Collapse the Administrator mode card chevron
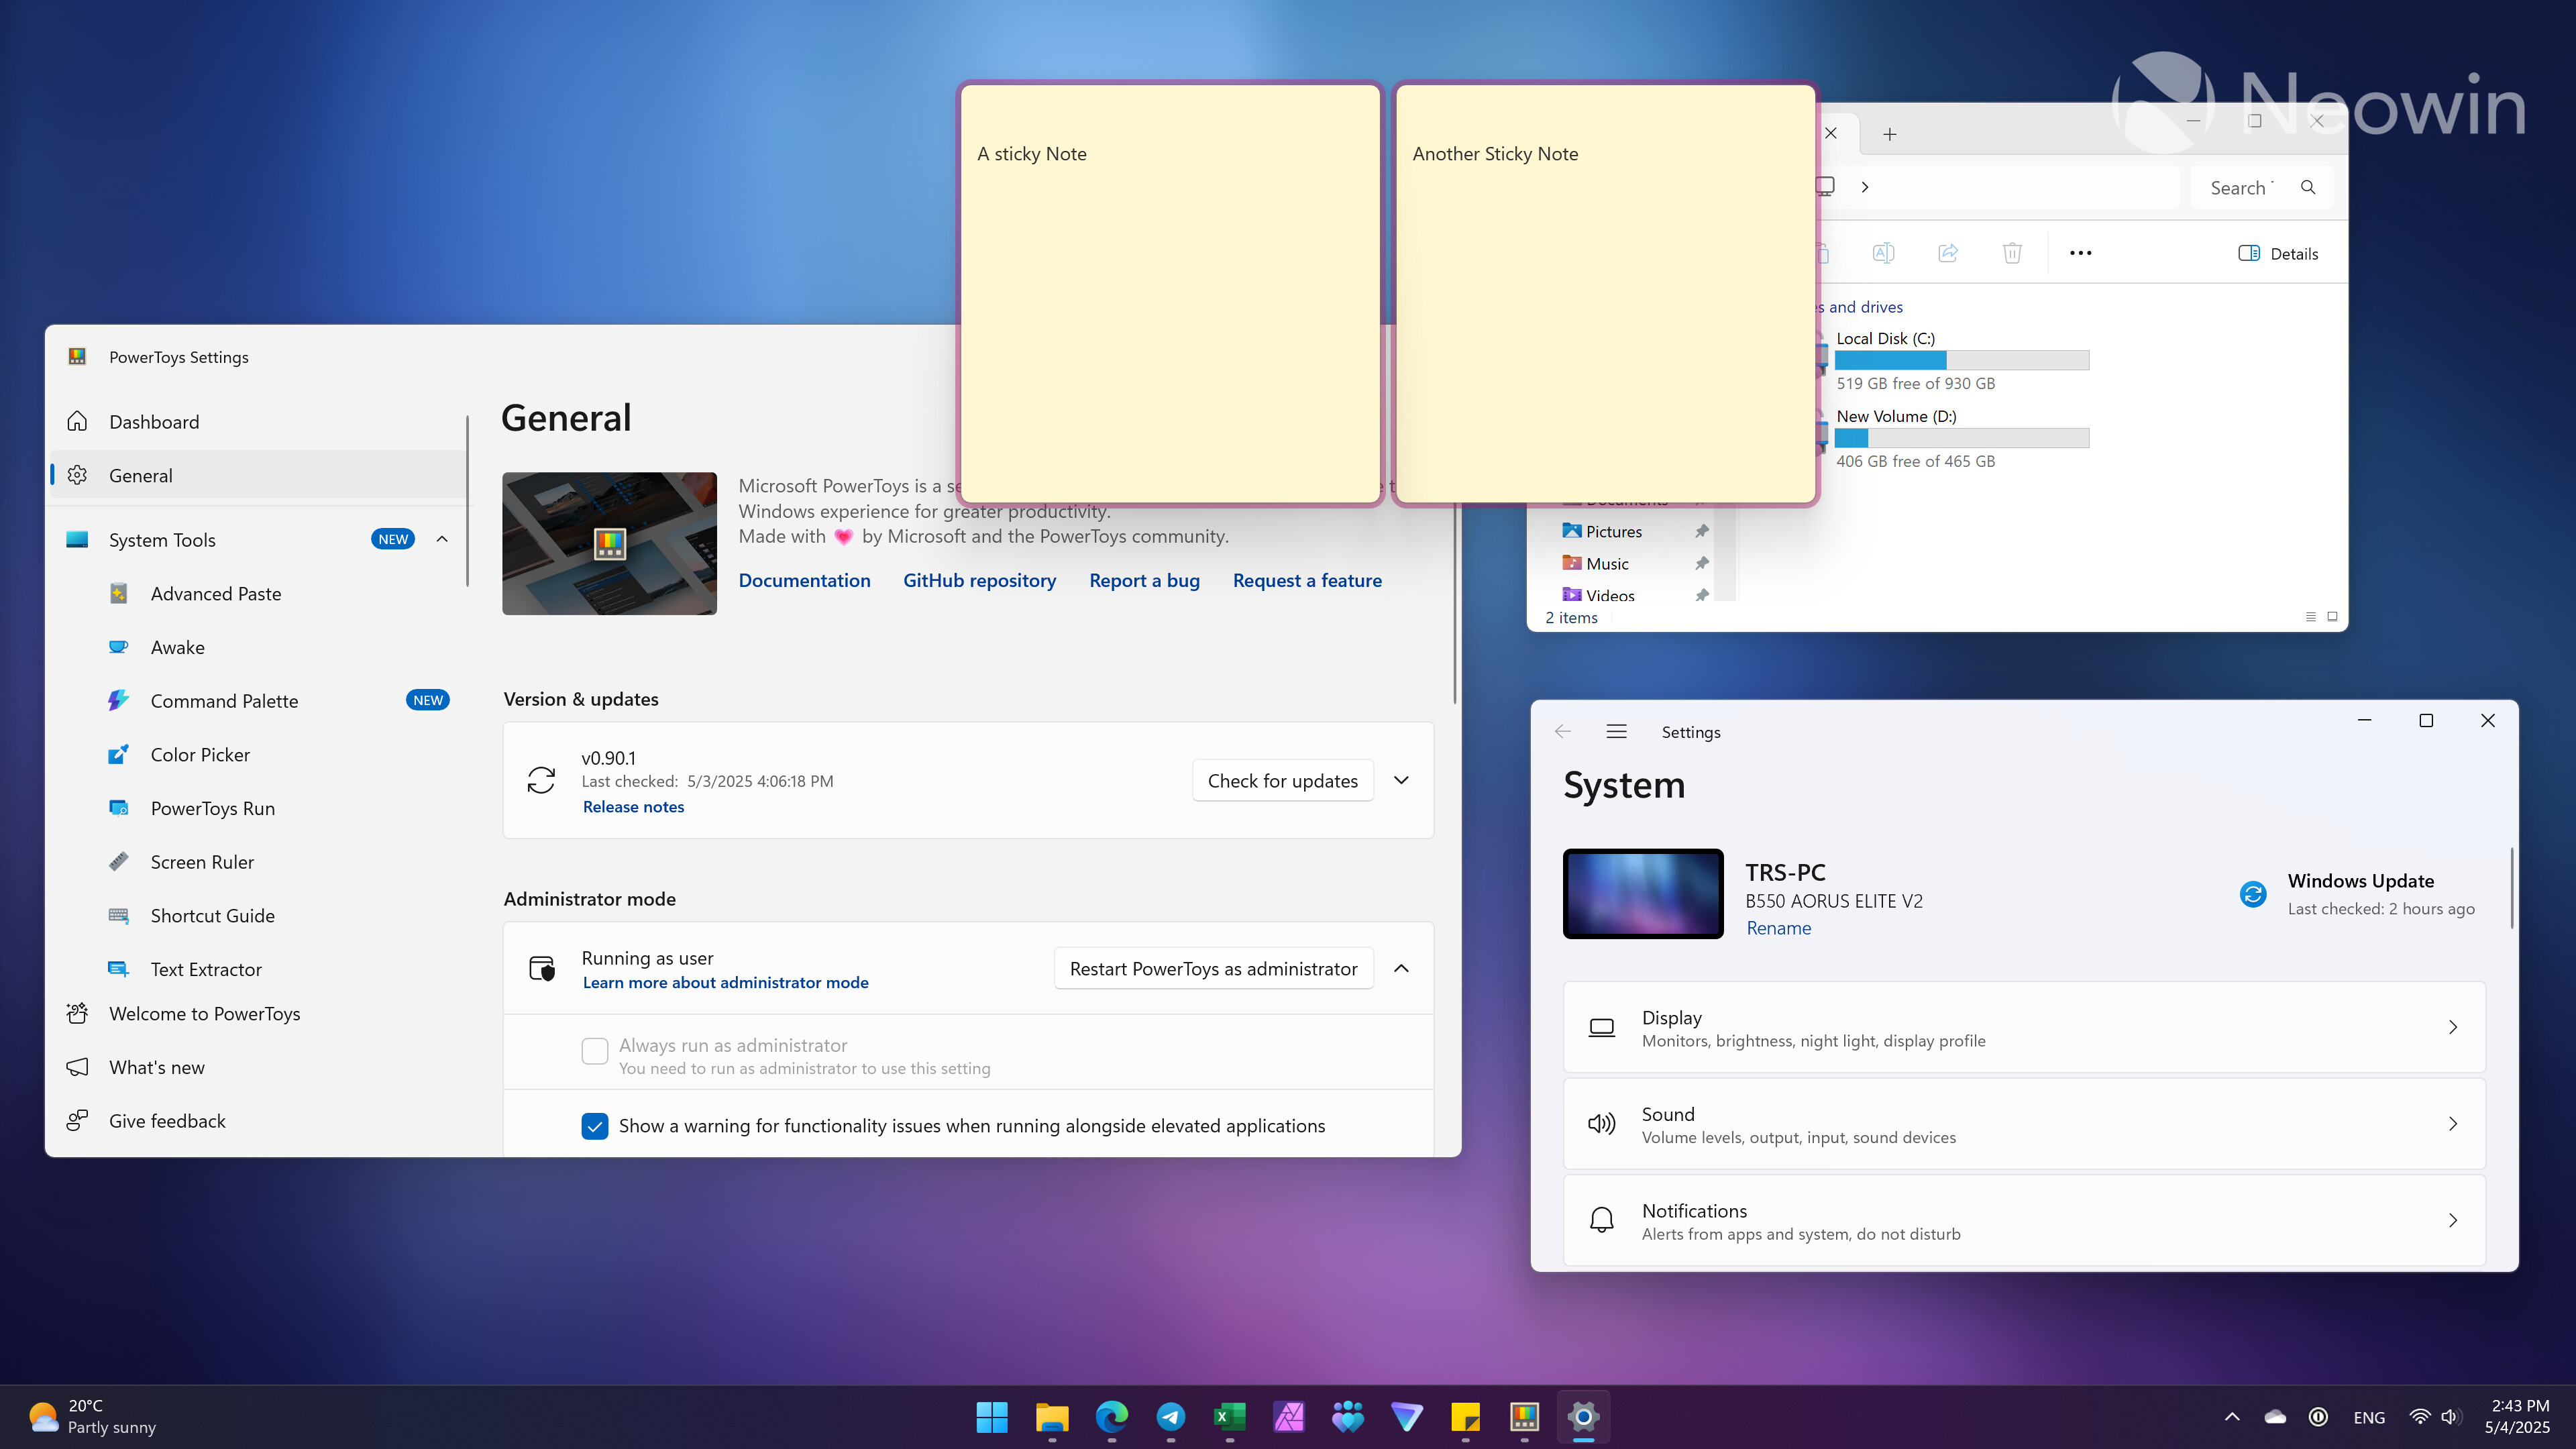The width and height of the screenshot is (2576, 1449). [1401, 968]
